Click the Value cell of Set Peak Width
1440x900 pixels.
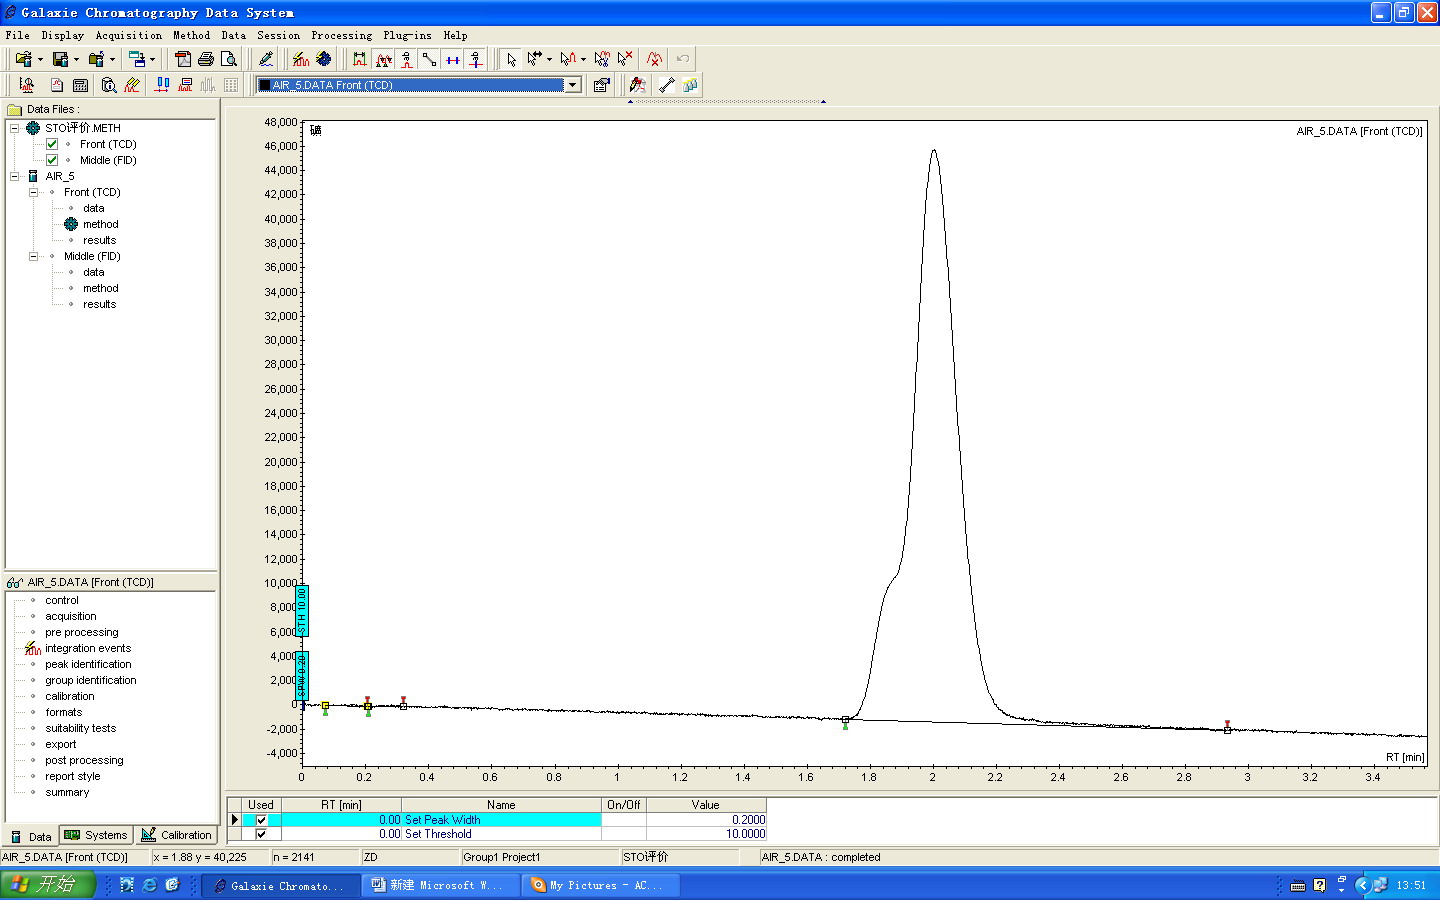(x=706, y=820)
